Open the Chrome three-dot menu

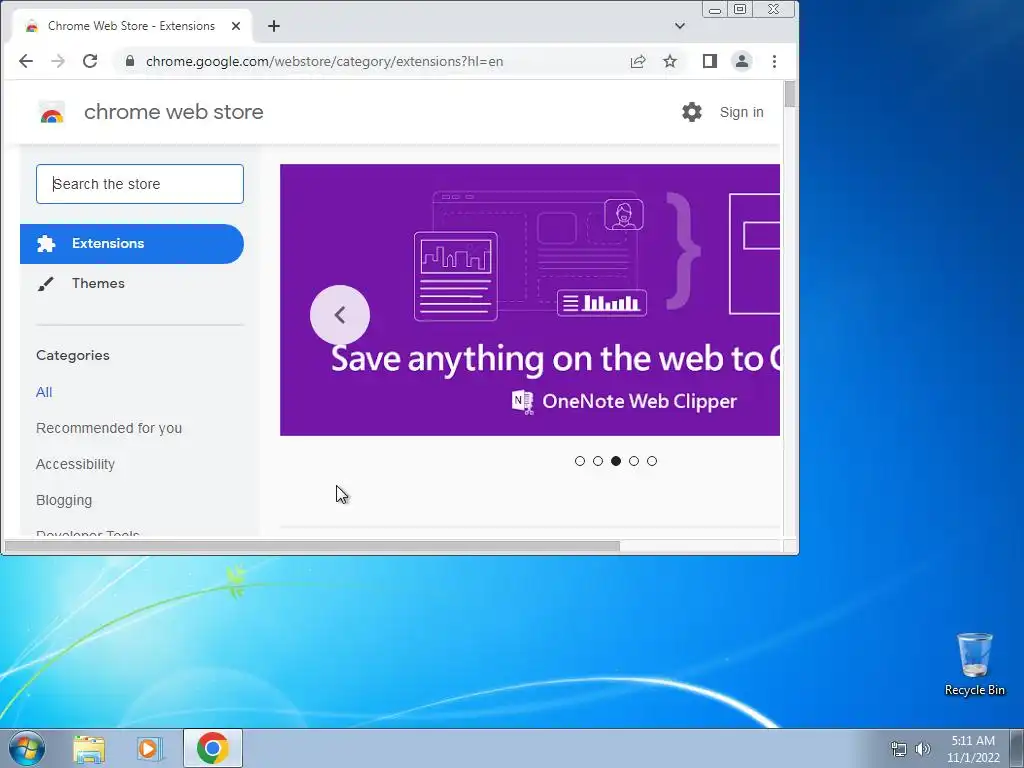(x=775, y=61)
